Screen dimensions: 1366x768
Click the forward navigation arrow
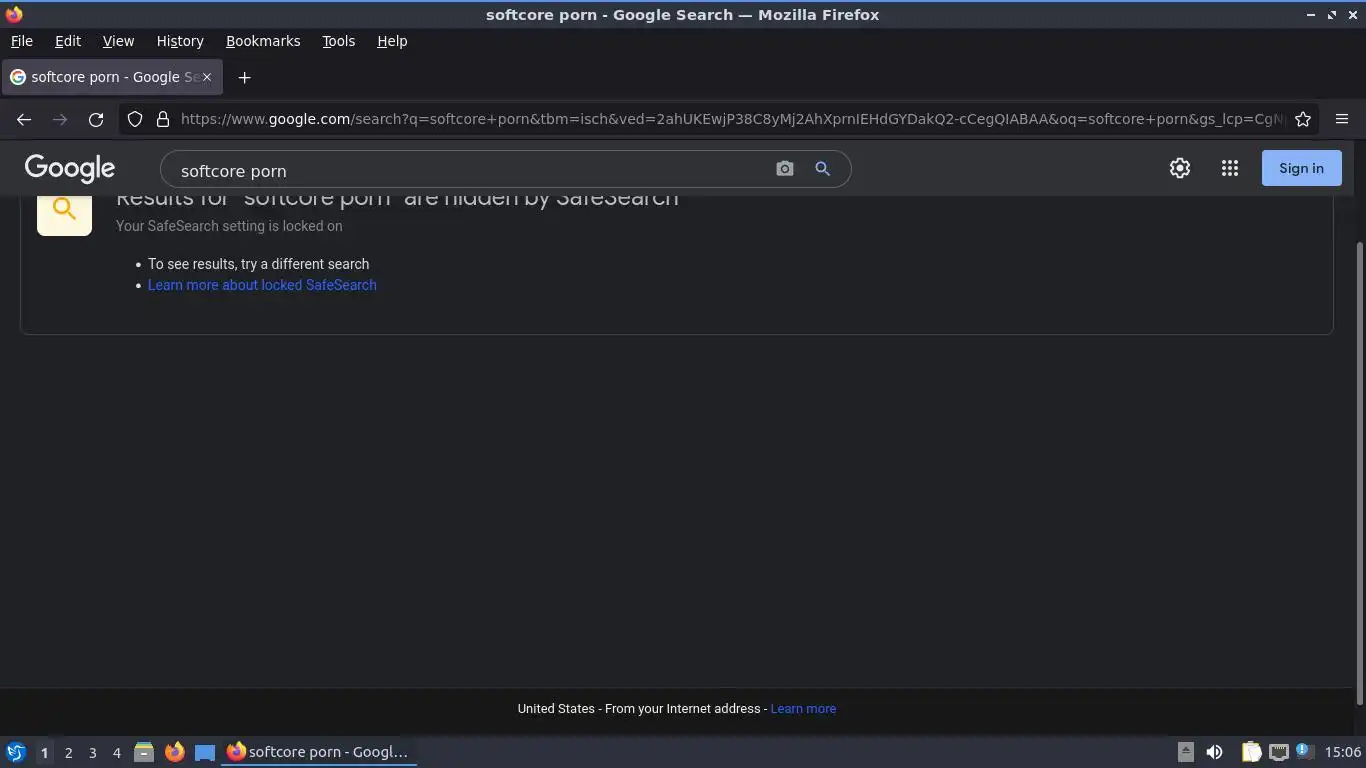click(x=60, y=119)
